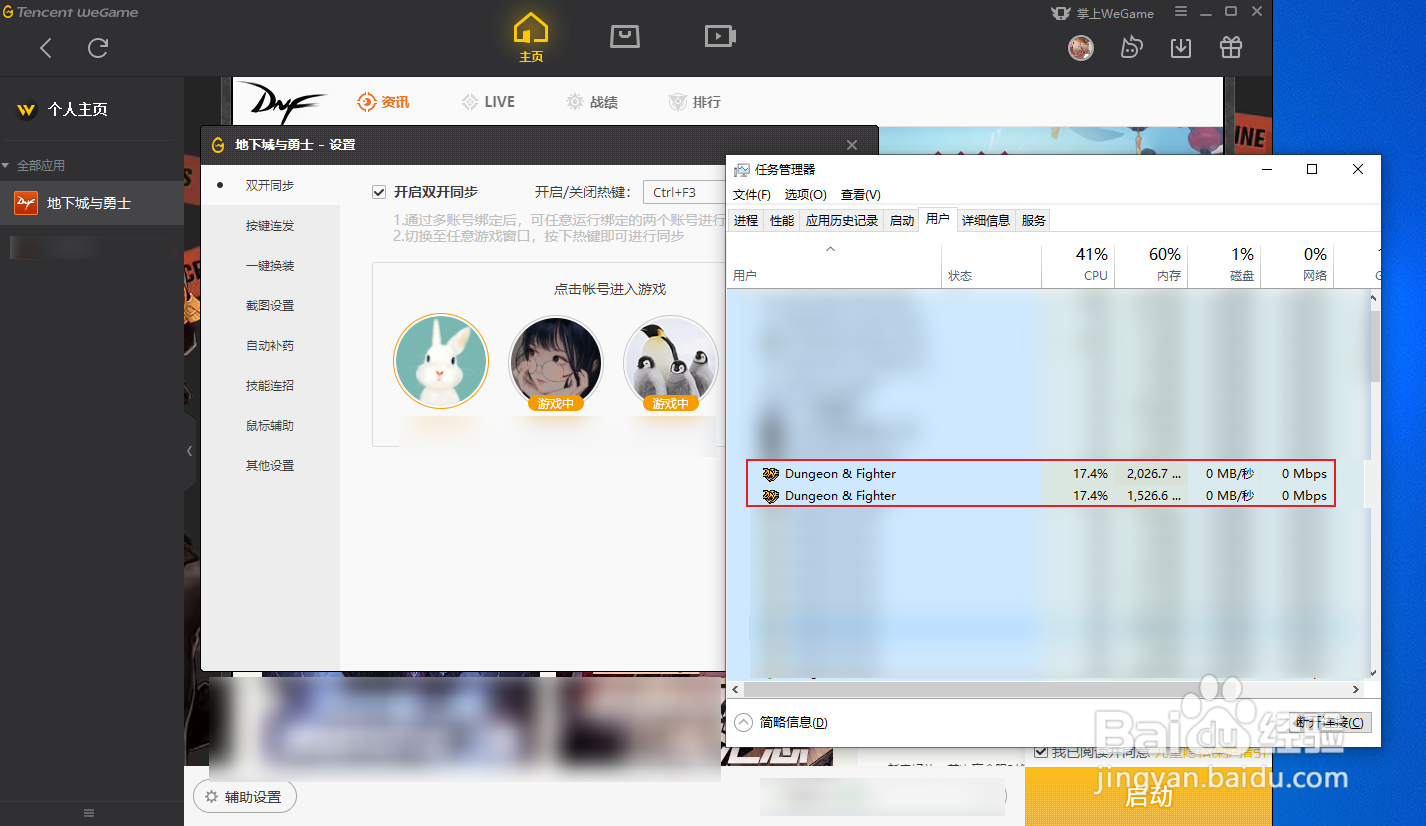
Task: Open the 文件(F) menu in Task Manager
Action: [x=752, y=195]
